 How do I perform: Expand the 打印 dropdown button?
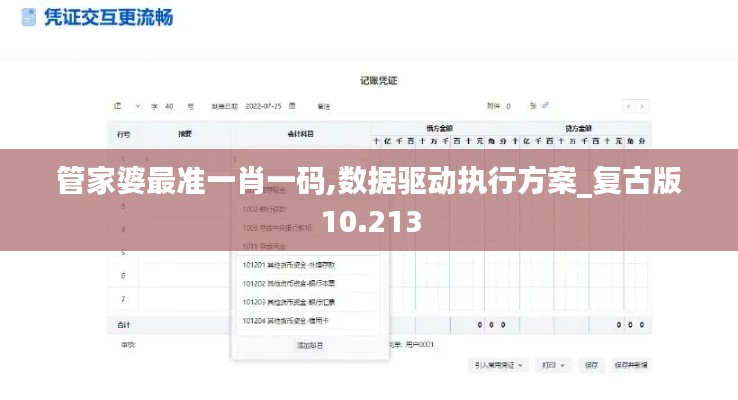pos(553,365)
